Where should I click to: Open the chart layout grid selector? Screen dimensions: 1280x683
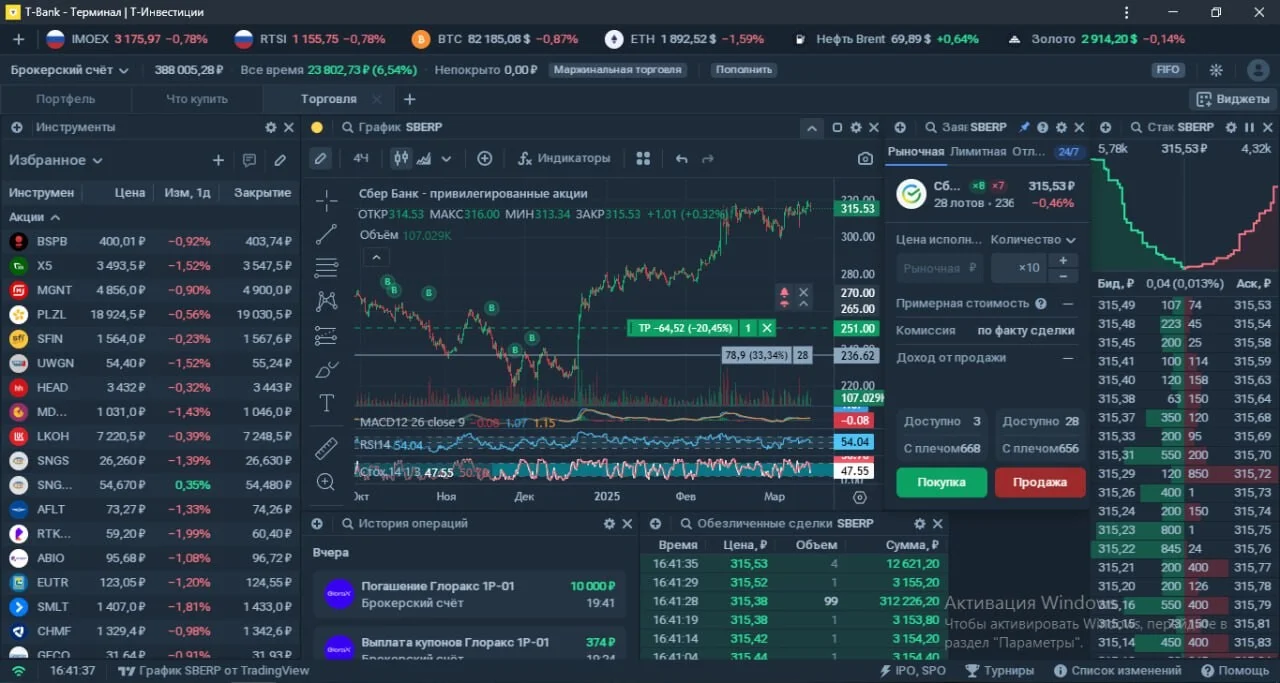[x=643, y=158]
